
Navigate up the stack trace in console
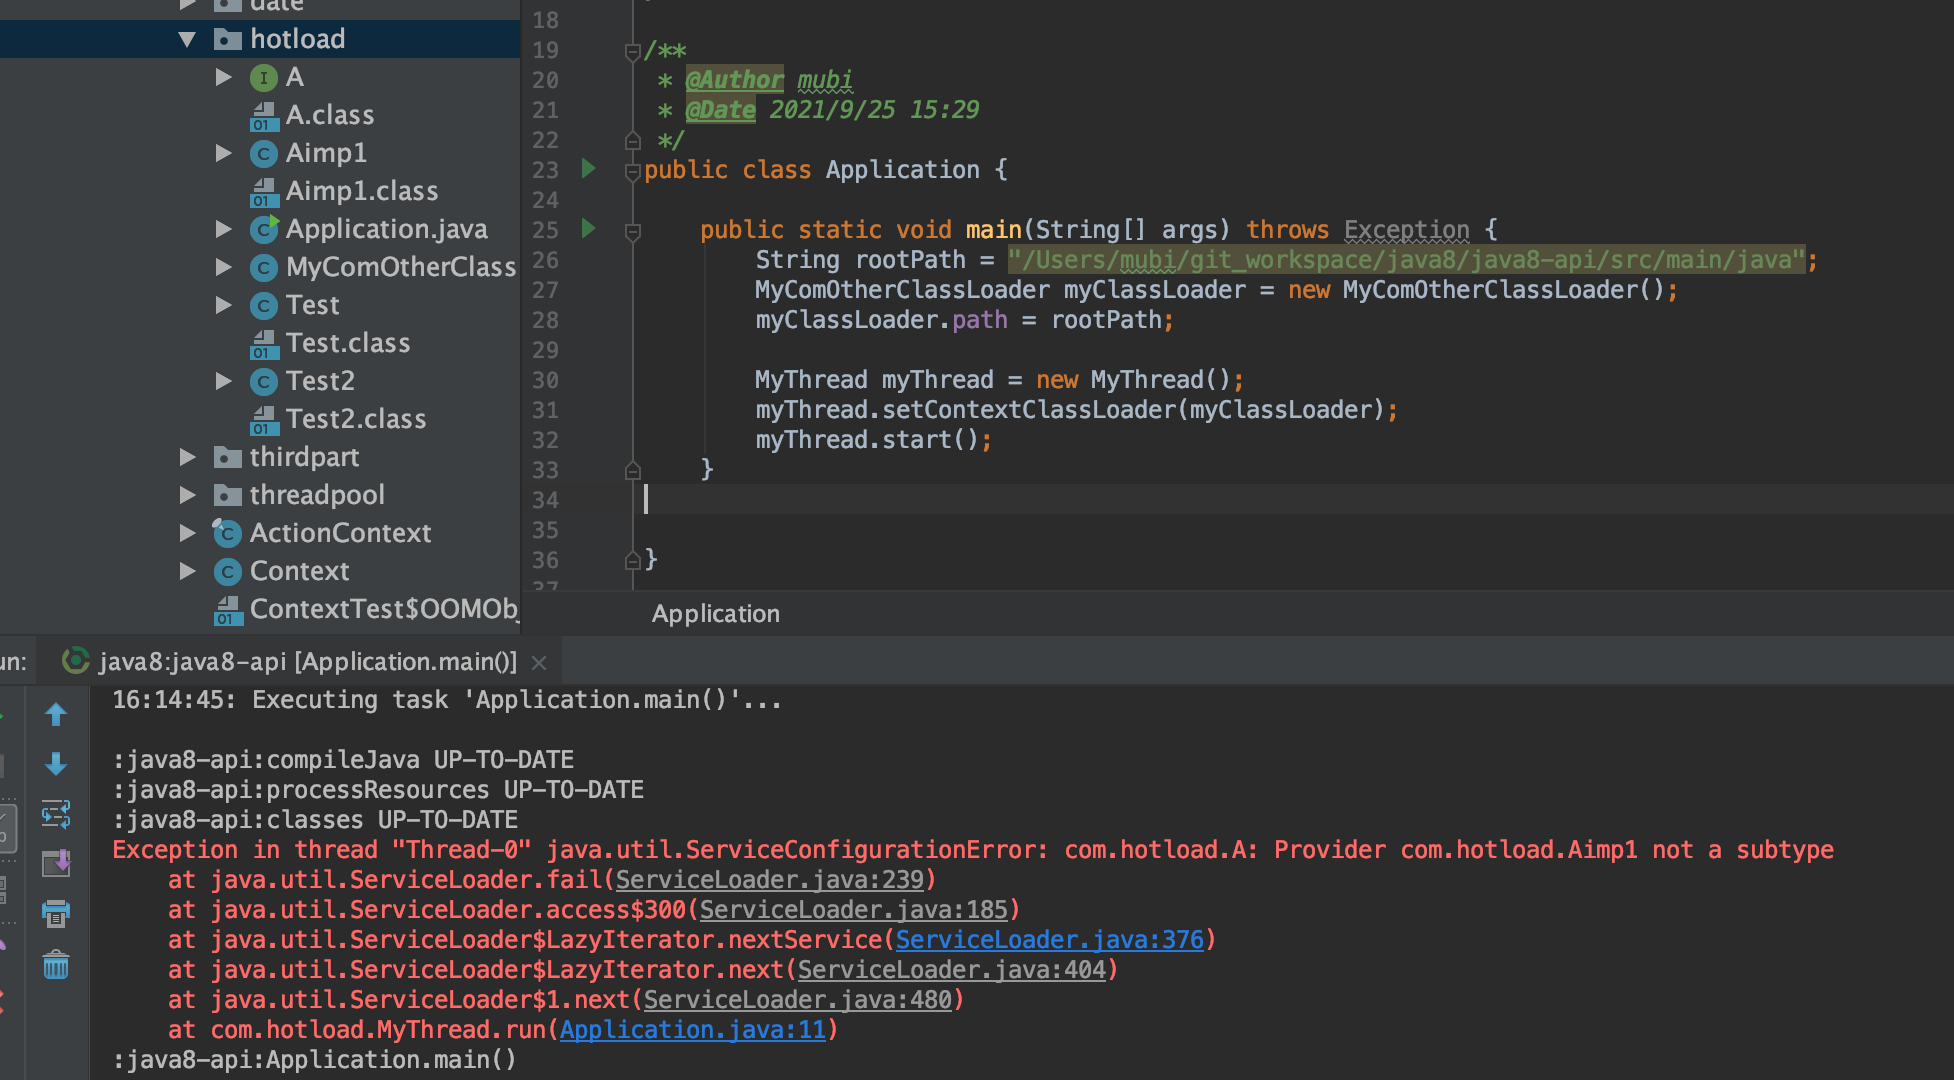(56, 714)
